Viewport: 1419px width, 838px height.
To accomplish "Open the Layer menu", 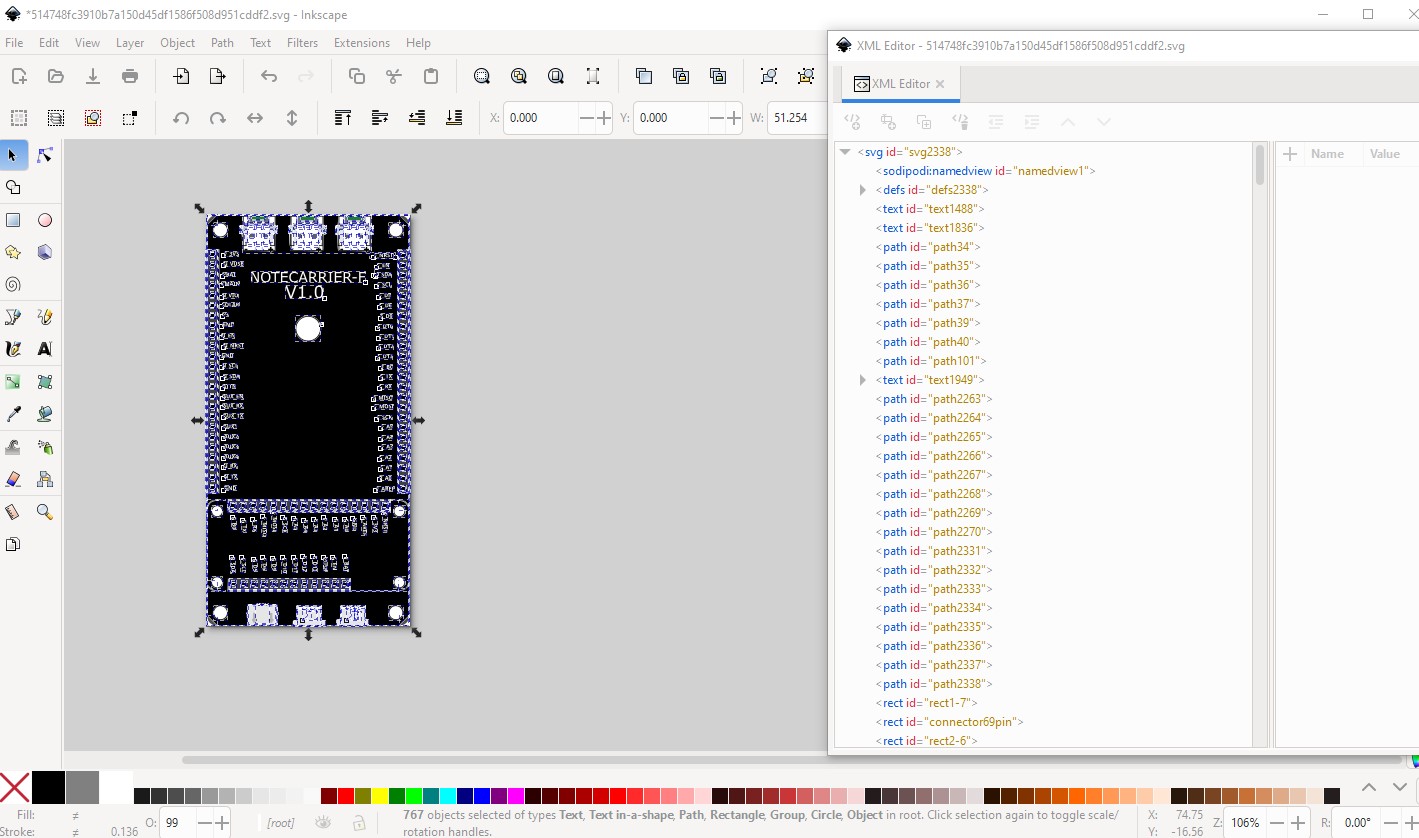I will [x=130, y=43].
